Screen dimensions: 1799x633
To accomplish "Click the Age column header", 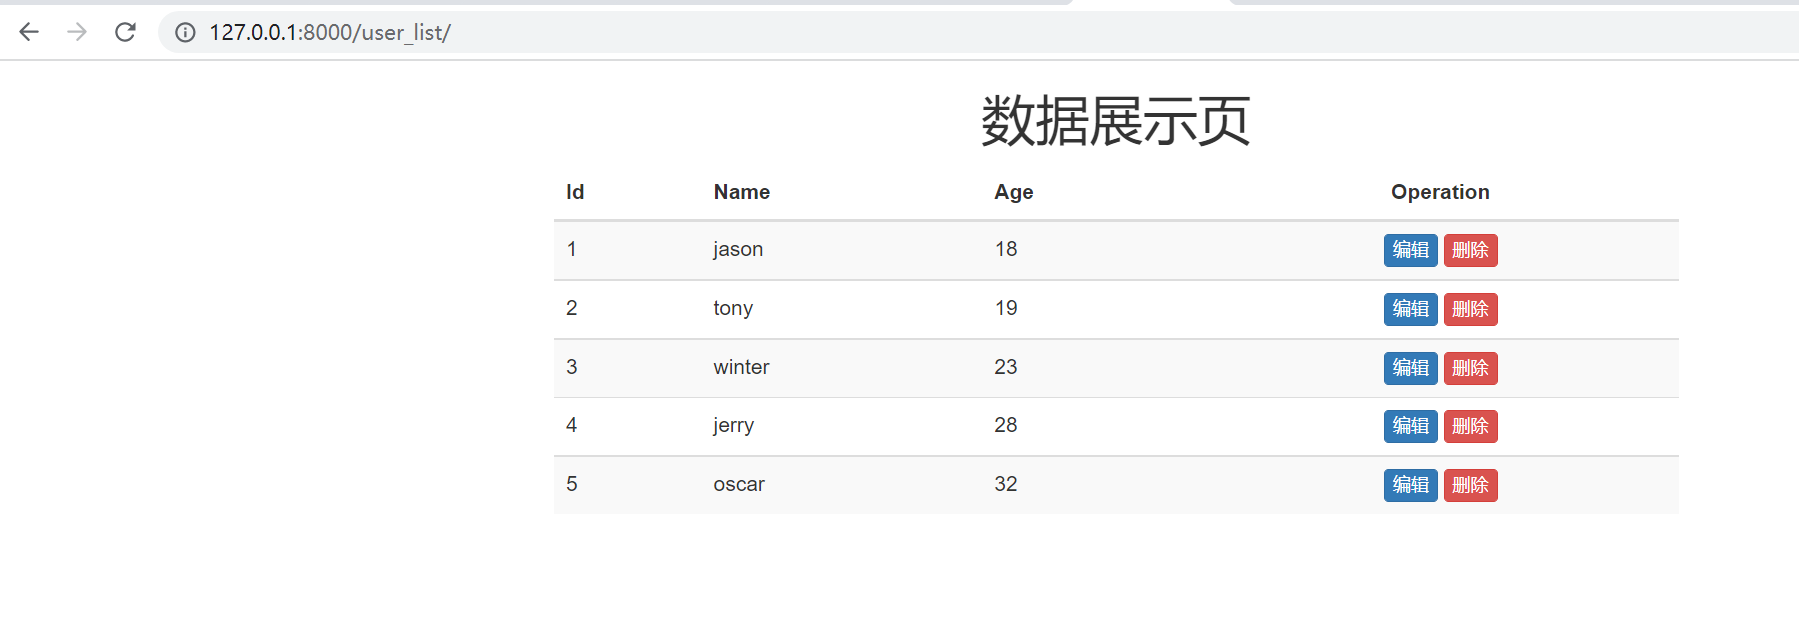I will [1013, 192].
